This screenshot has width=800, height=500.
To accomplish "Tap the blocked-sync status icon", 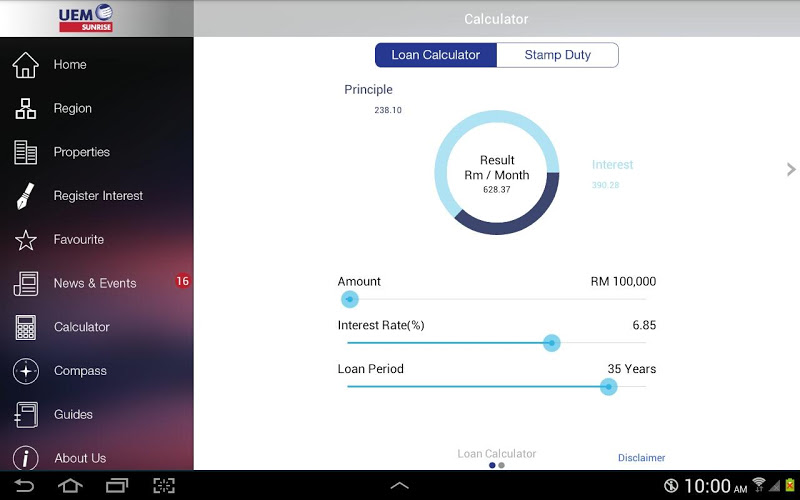I will pyautogui.click(x=670, y=485).
